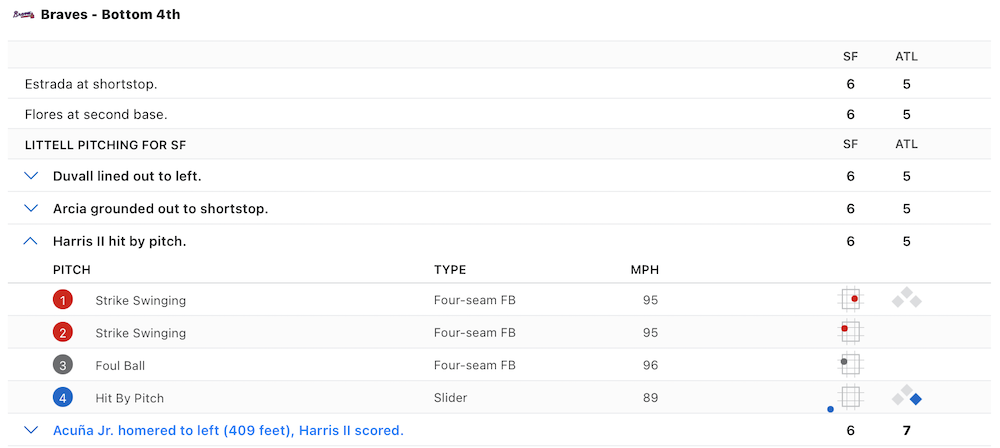
Task: Click strike zone chart for hit by pitch
Action: click(850, 397)
